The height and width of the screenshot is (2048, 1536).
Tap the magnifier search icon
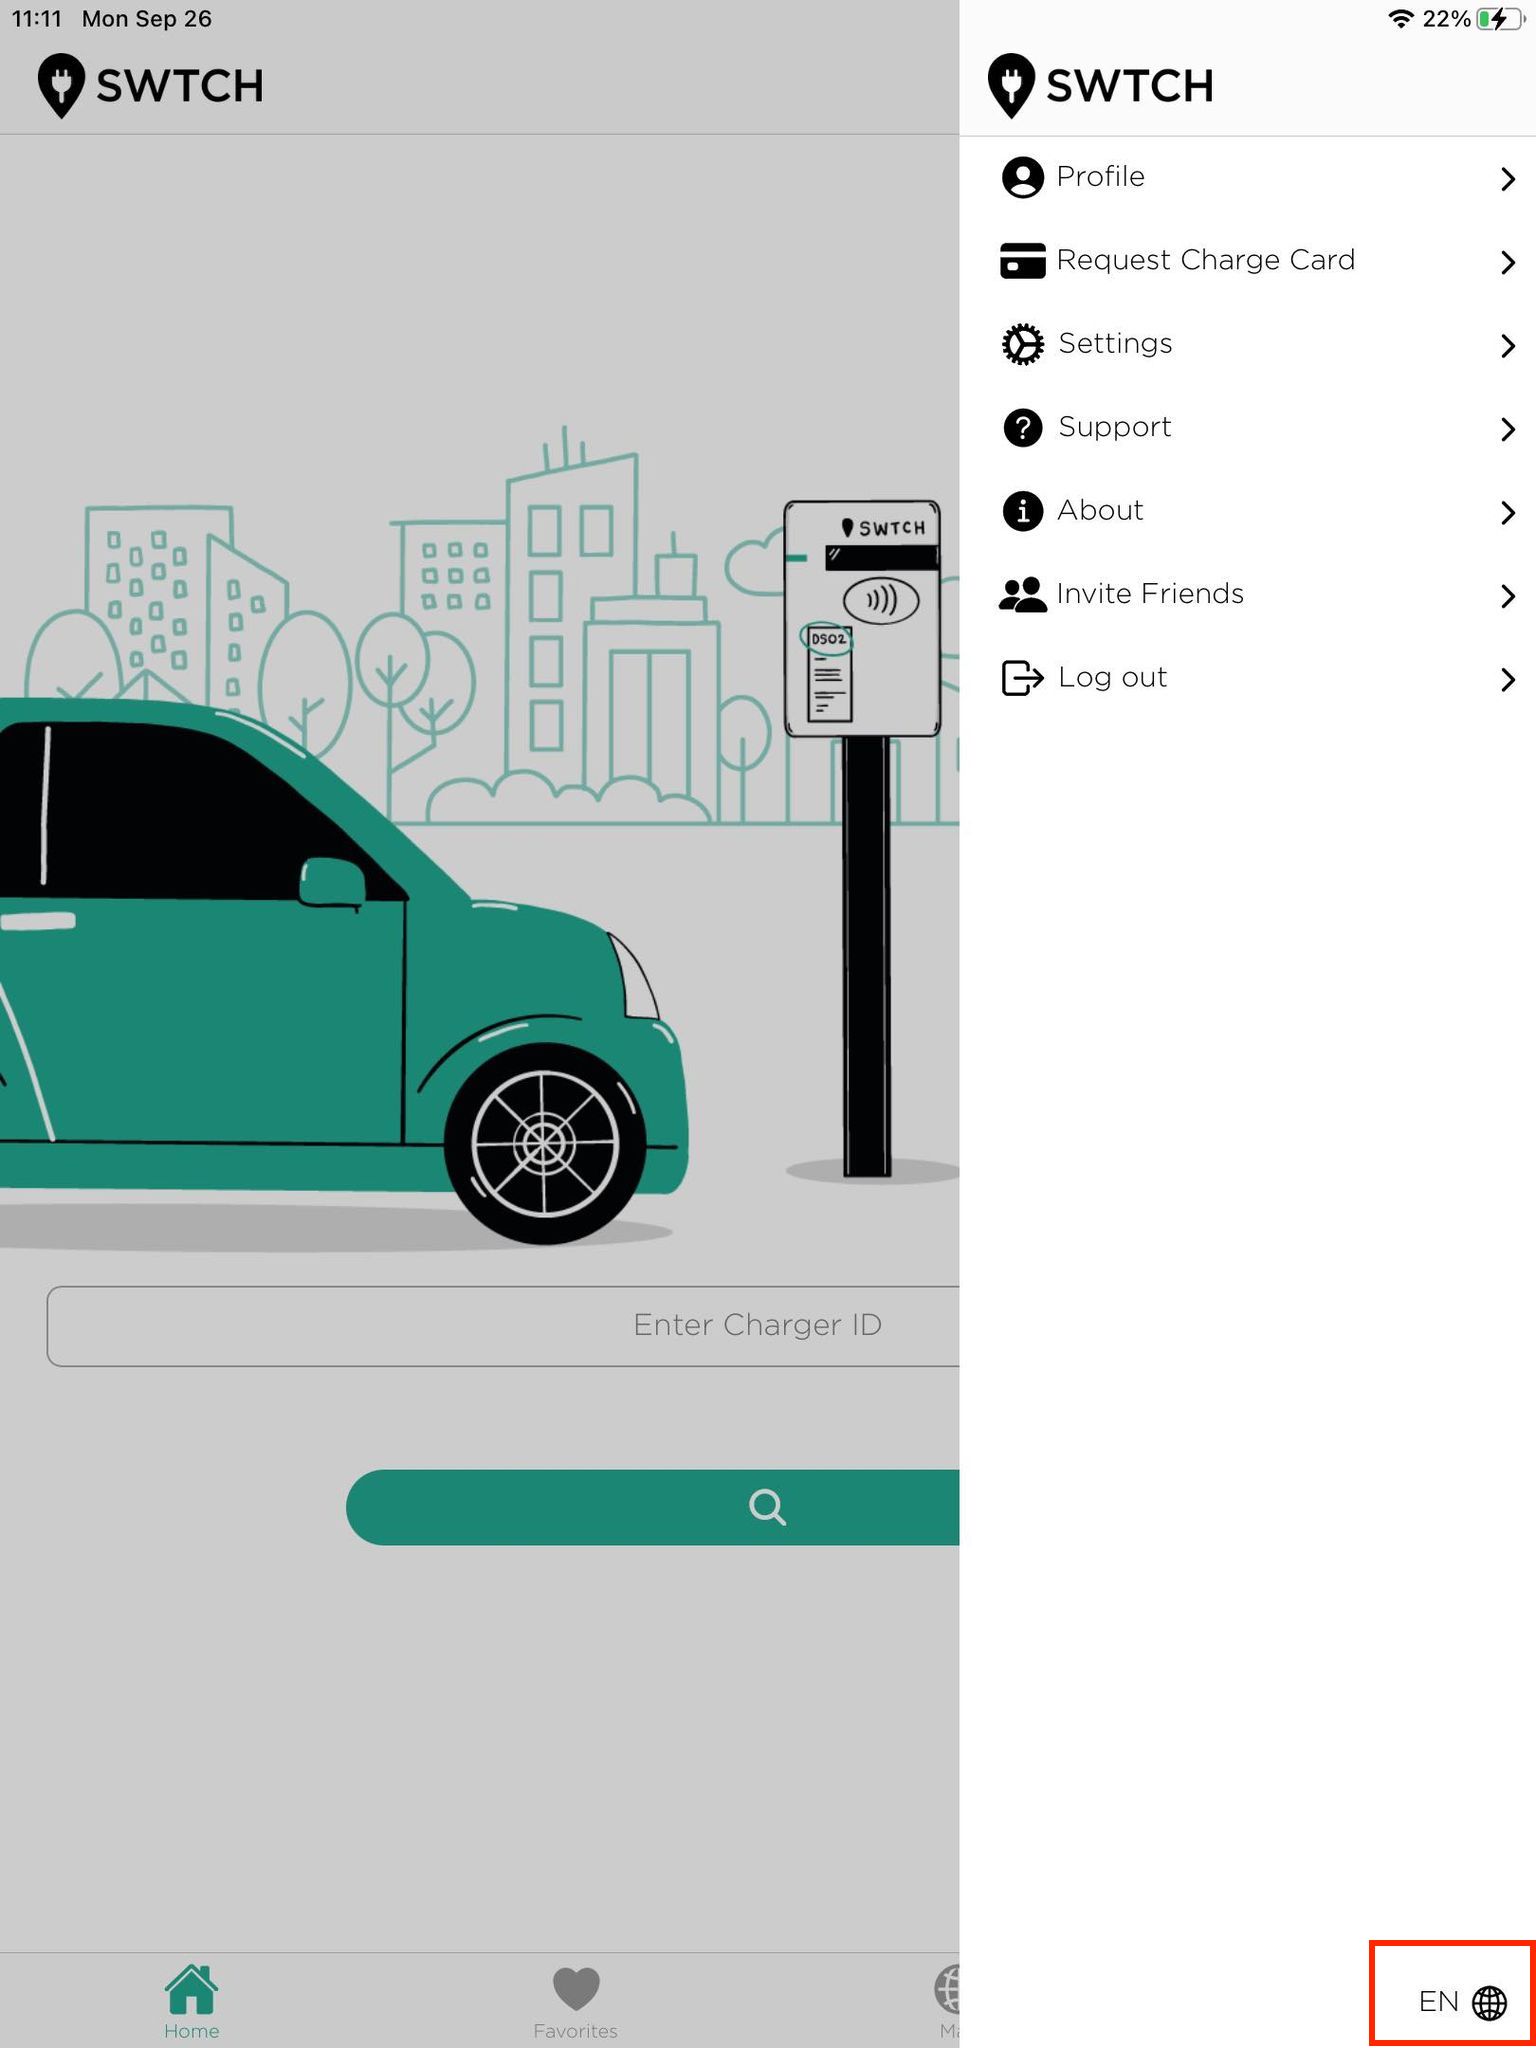pyautogui.click(x=767, y=1507)
